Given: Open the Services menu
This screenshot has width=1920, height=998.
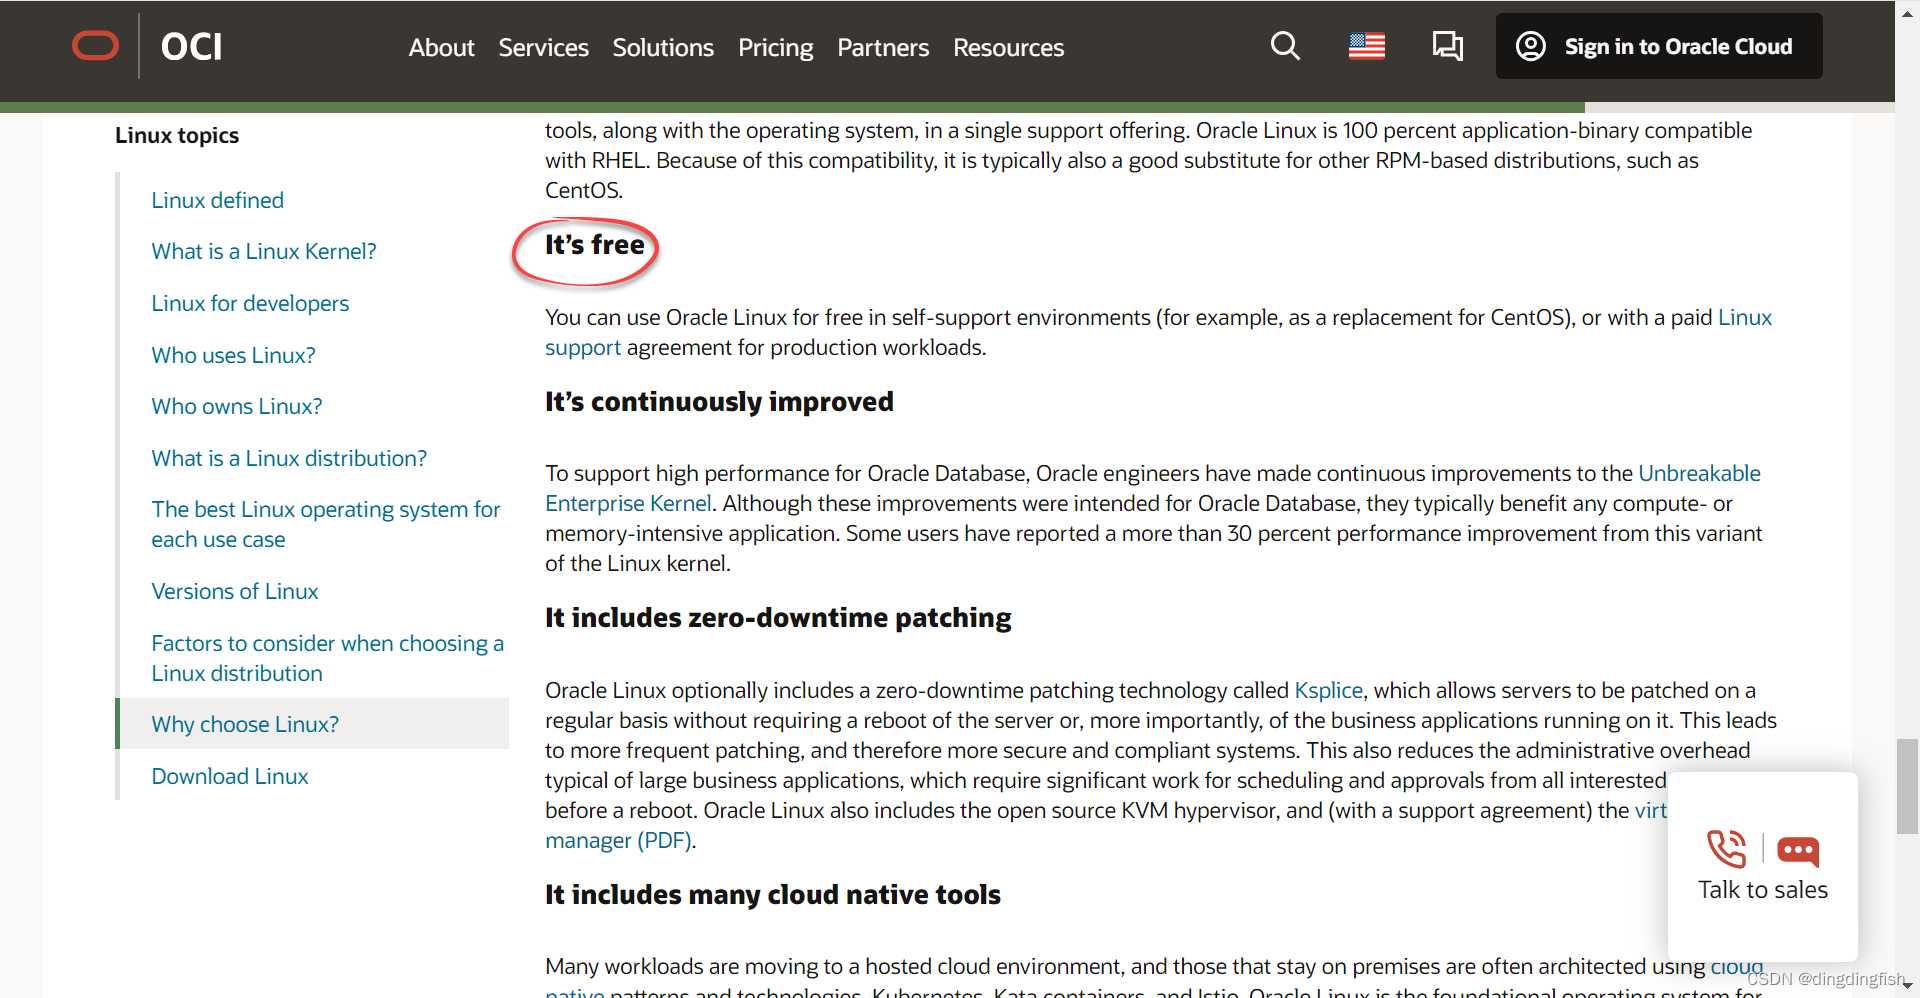Looking at the screenshot, I should pyautogui.click(x=543, y=47).
